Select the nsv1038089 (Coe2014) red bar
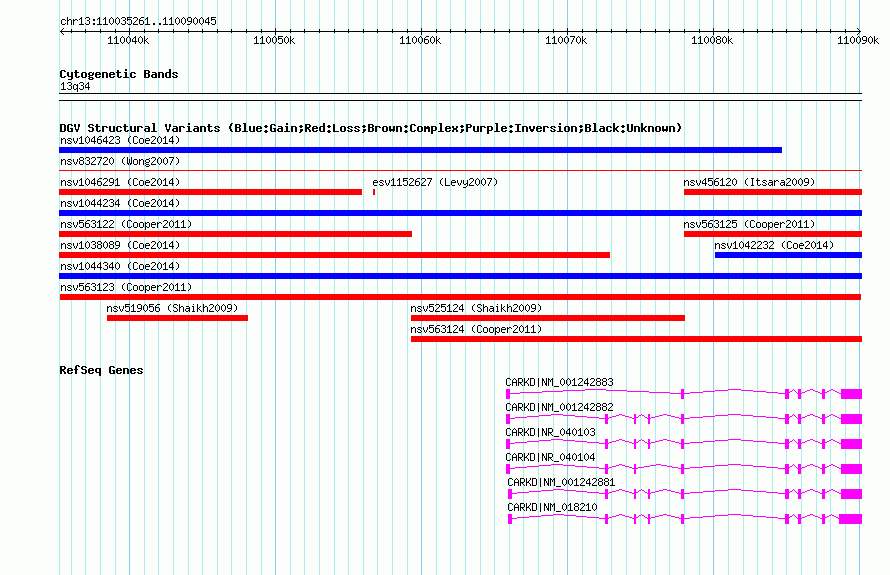Viewport: 890px width, 575px height. pyautogui.click(x=334, y=255)
